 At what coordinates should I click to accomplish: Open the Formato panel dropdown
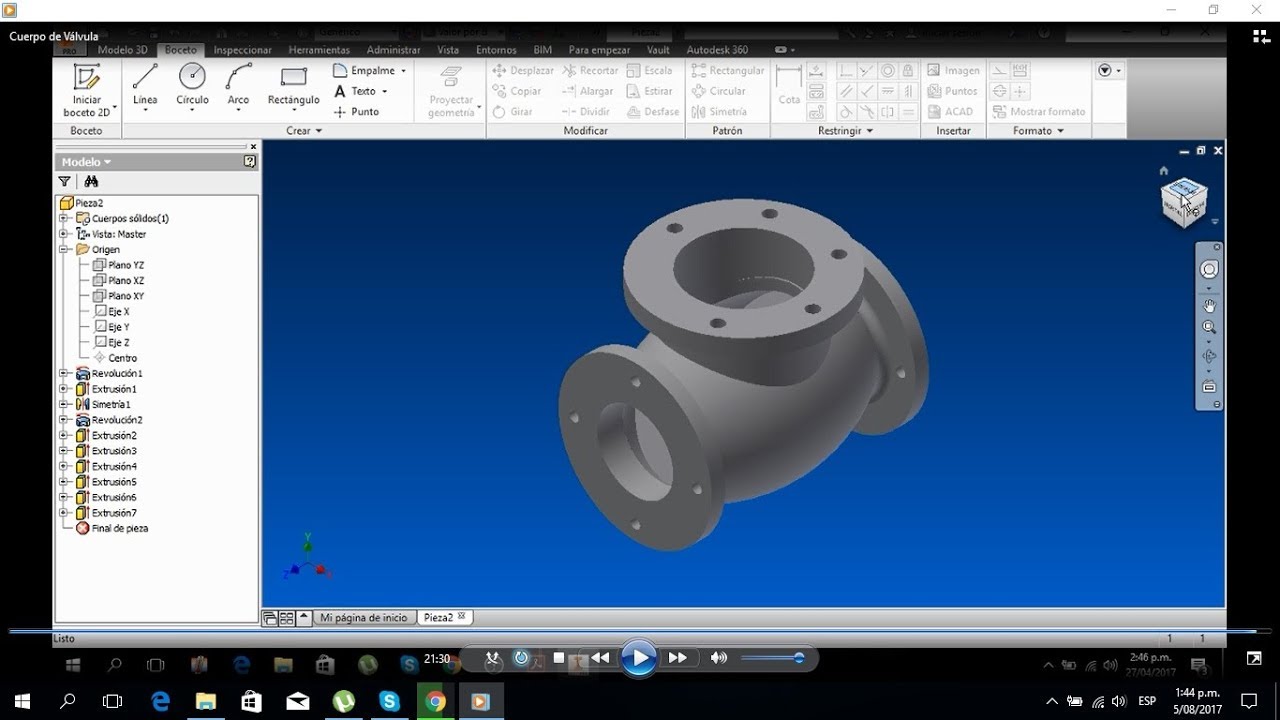(x=1038, y=131)
